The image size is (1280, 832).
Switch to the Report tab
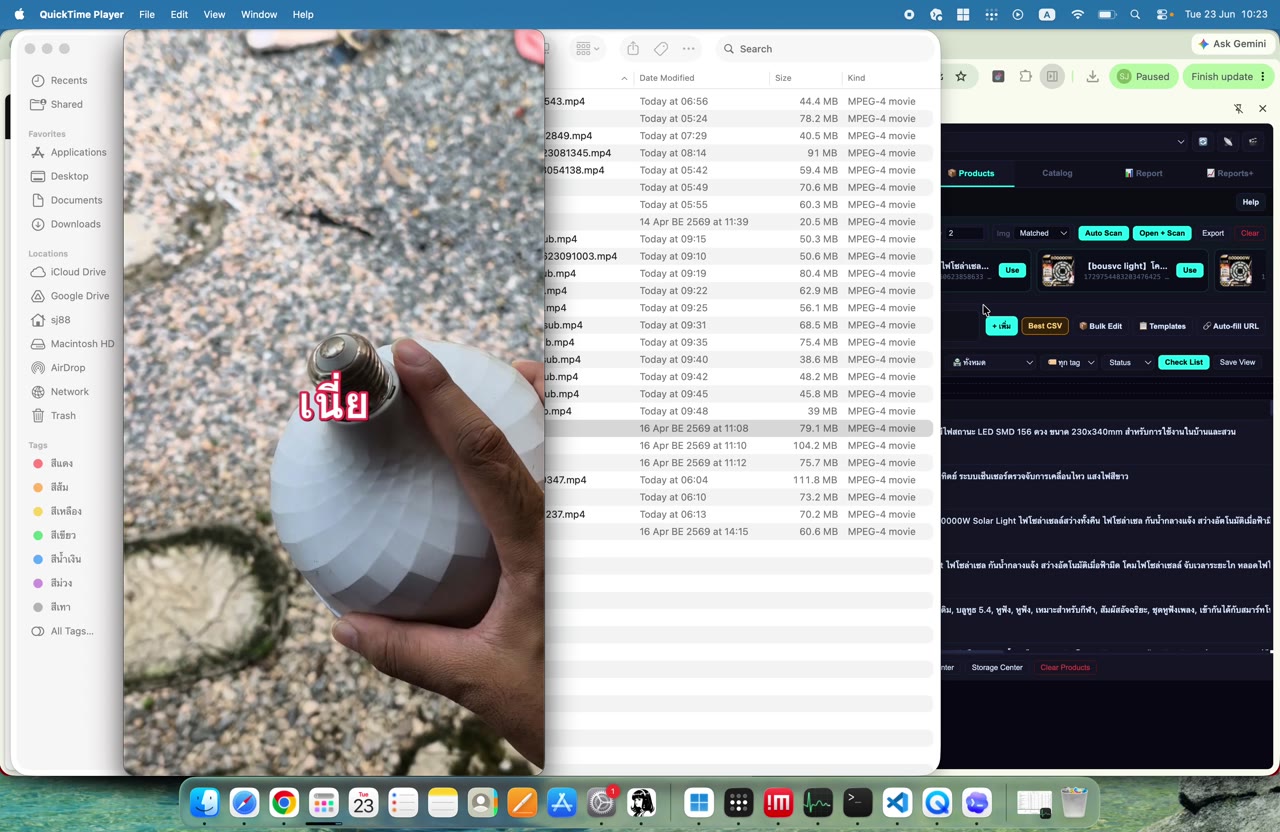[1143, 173]
